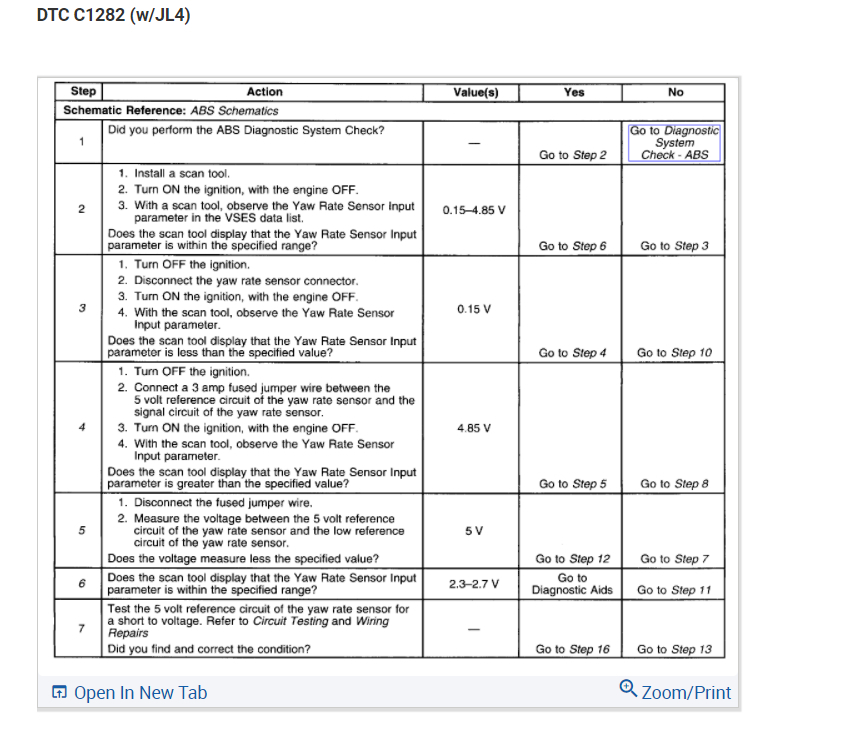Screen dimensions: 859x735
Task: Follow the Go to Diagnostic System Check - ABS link
Action: (674, 142)
